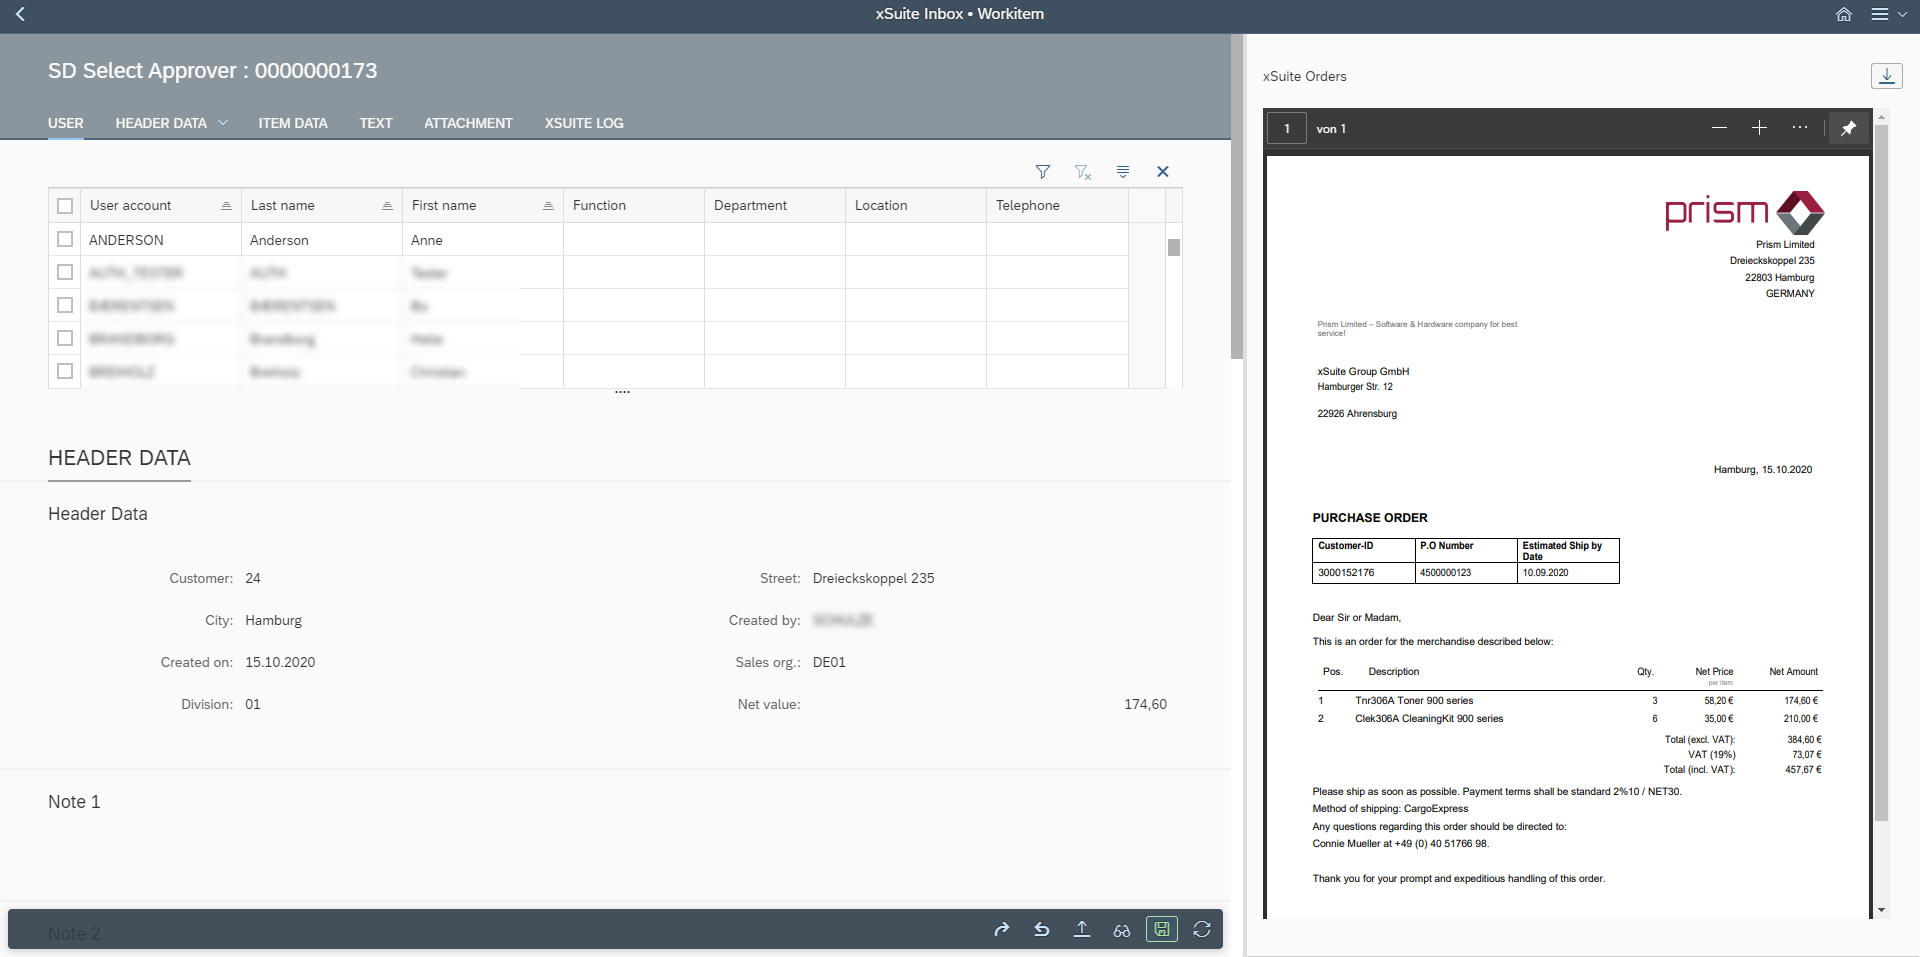Zoom in on the PDF with plus

coord(1759,128)
